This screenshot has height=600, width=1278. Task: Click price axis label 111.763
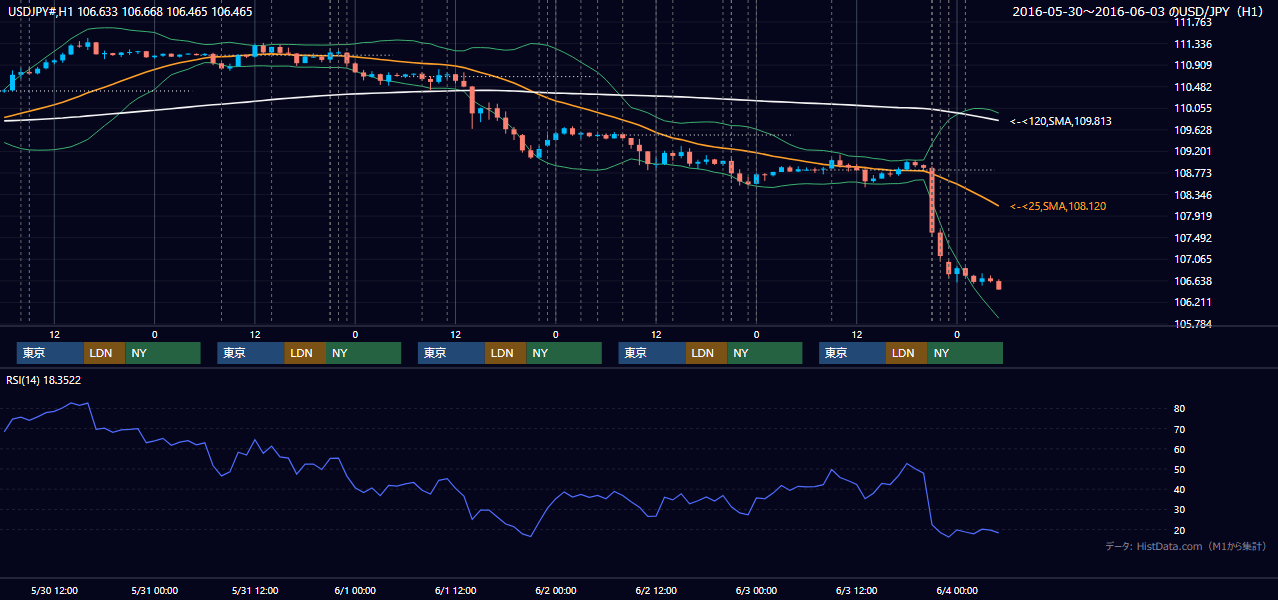click(1193, 22)
